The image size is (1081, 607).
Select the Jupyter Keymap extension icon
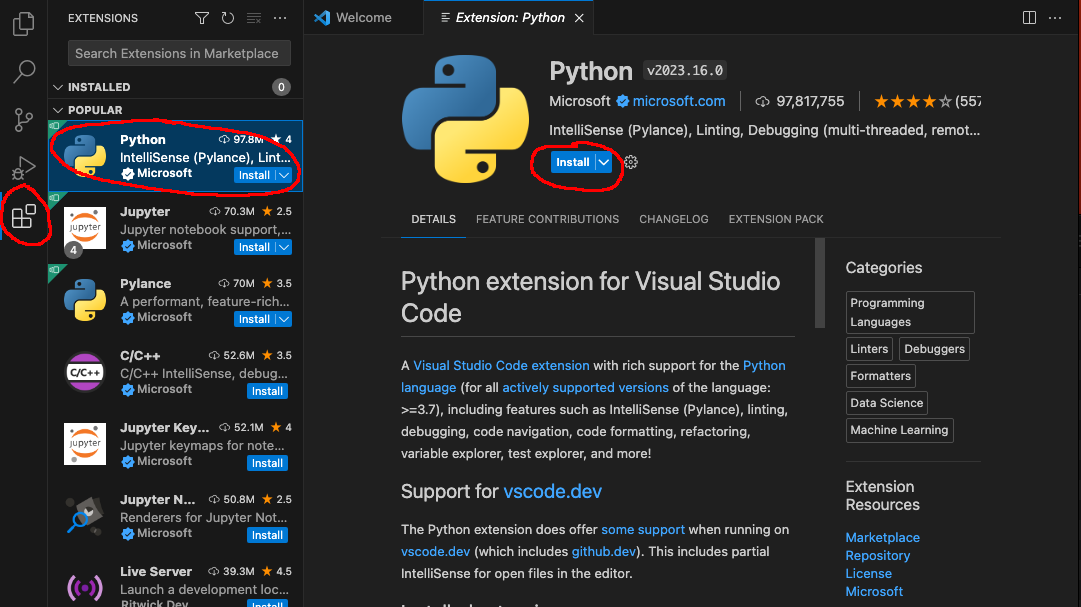pyautogui.click(x=85, y=444)
